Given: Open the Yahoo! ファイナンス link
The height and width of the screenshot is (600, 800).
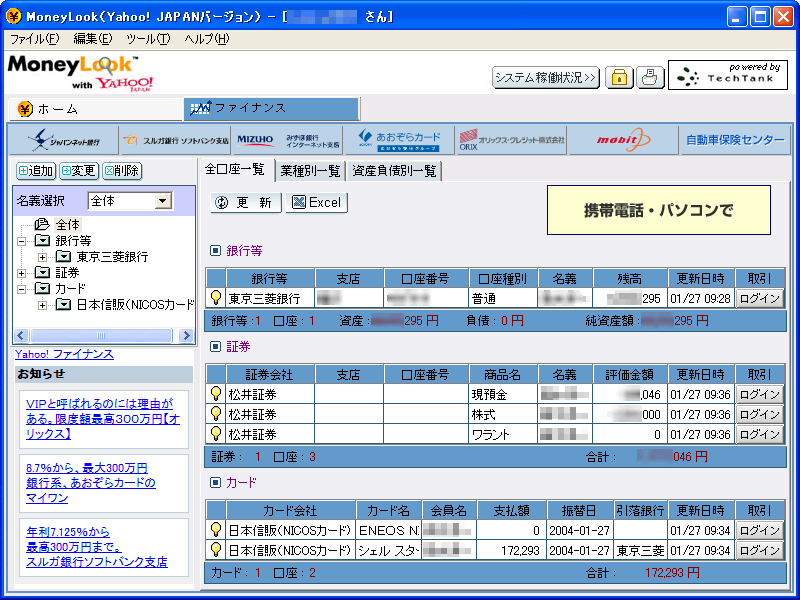Looking at the screenshot, I should [x=64, y=354].
